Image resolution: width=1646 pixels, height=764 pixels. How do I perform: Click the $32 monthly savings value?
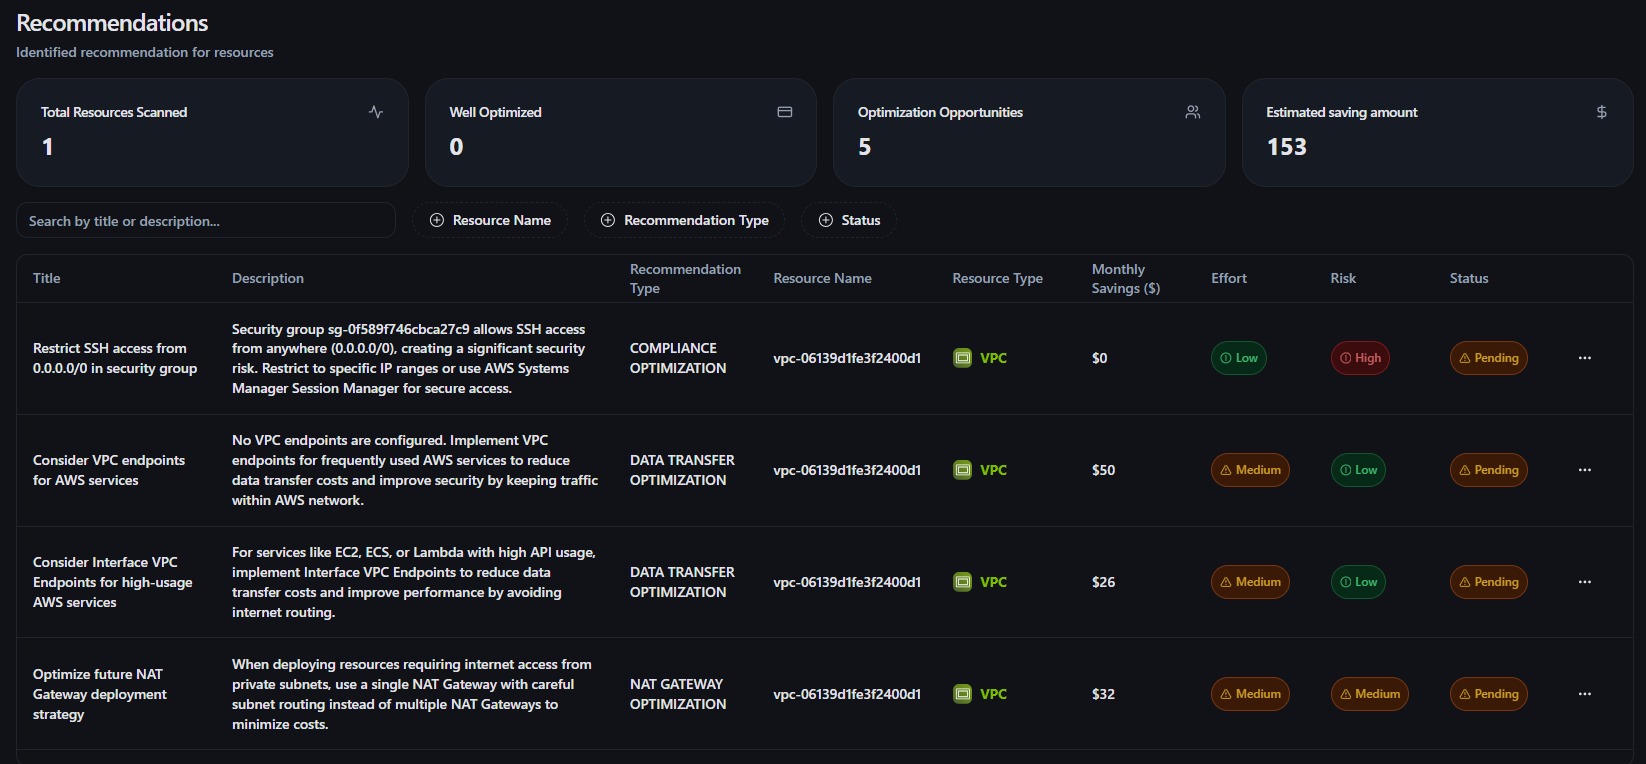pos(1104,694)
